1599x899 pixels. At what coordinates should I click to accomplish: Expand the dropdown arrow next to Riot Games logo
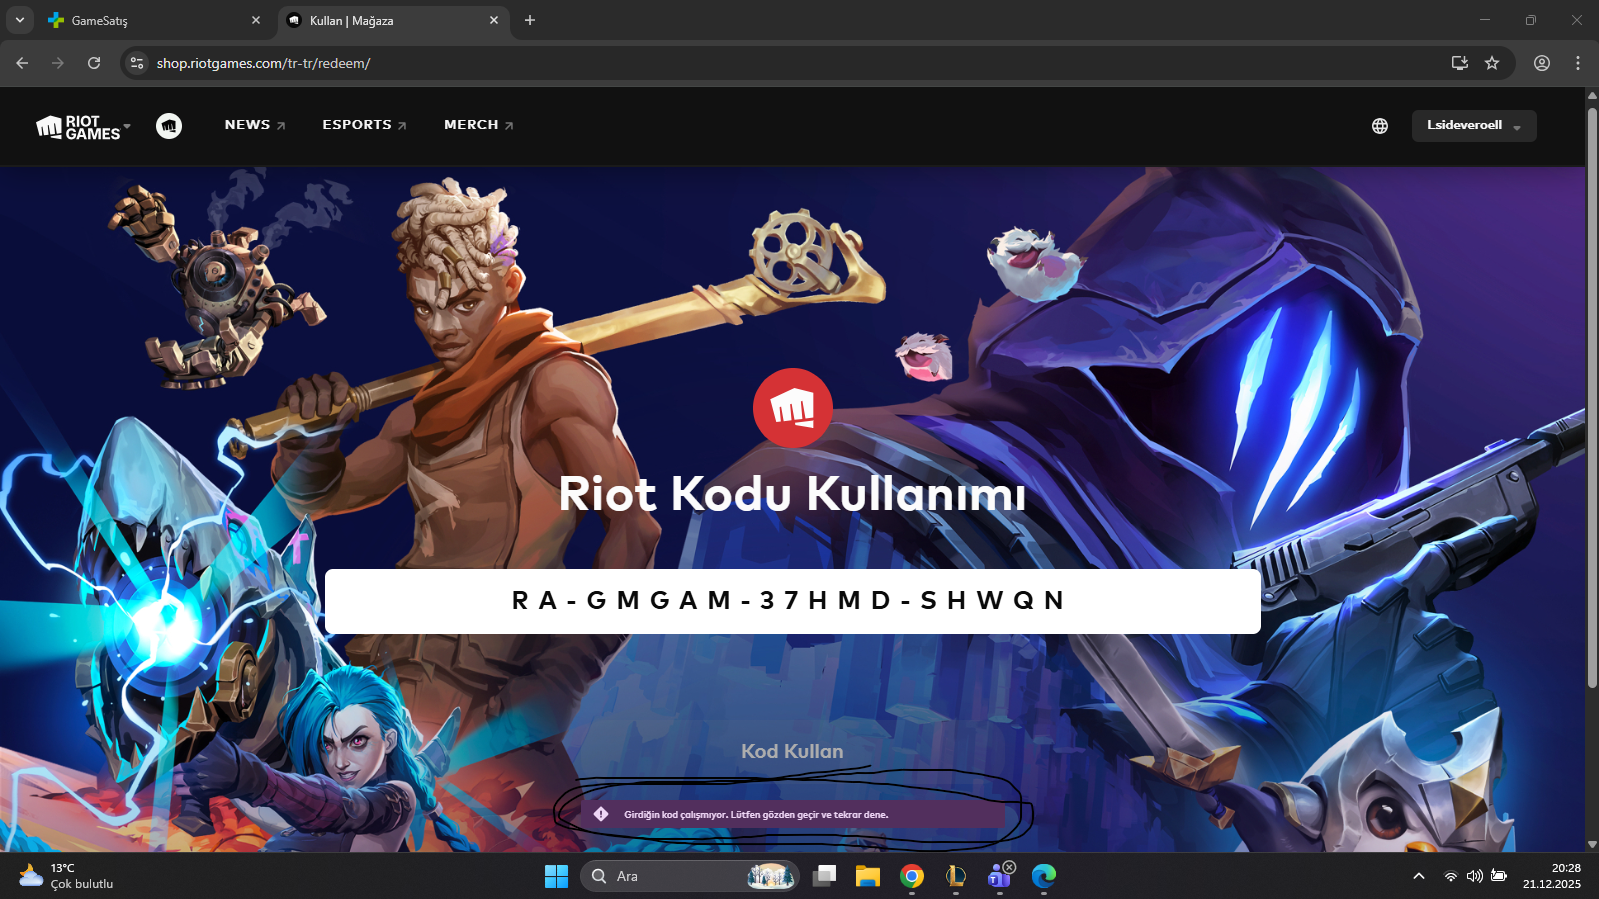click(x=127, y=127)
